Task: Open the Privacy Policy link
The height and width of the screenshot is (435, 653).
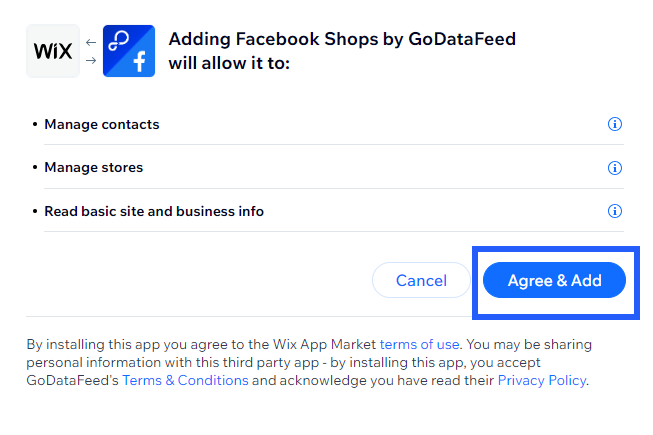Action: 542,380
